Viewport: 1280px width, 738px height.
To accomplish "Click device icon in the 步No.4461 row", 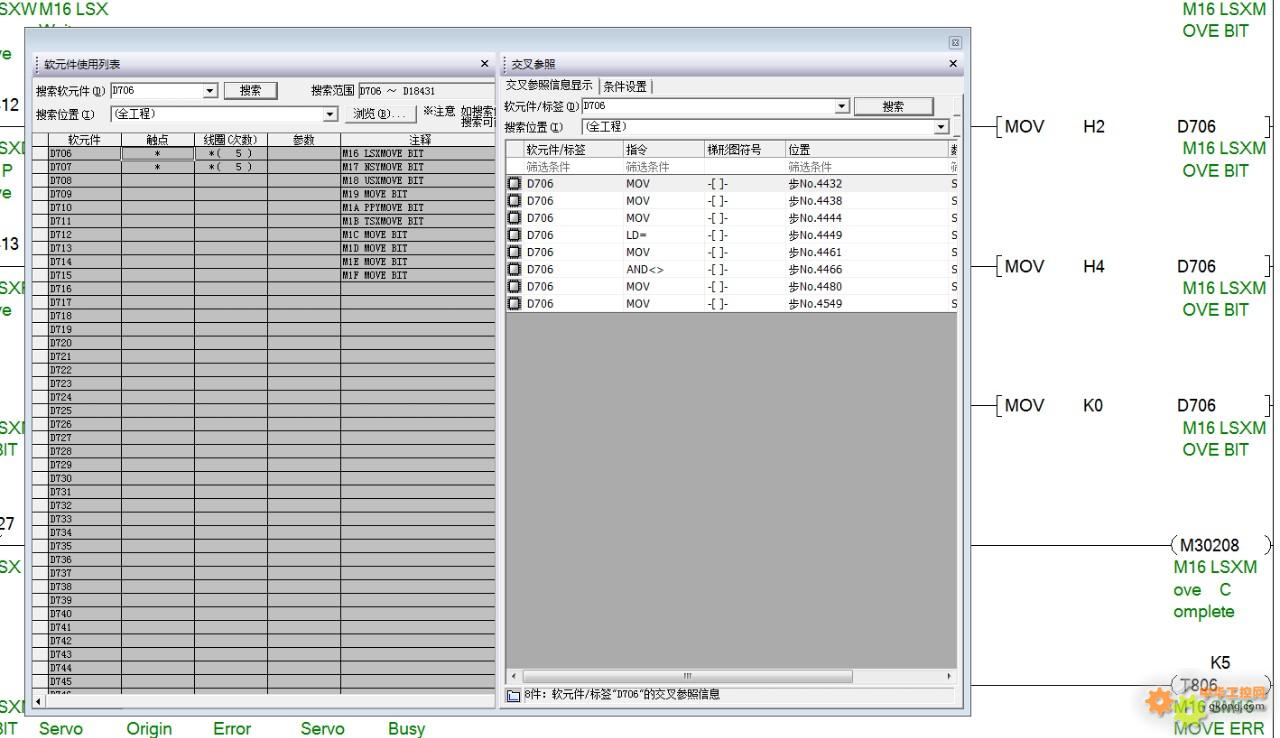I will pyautogui.click(x=514, y=252).
